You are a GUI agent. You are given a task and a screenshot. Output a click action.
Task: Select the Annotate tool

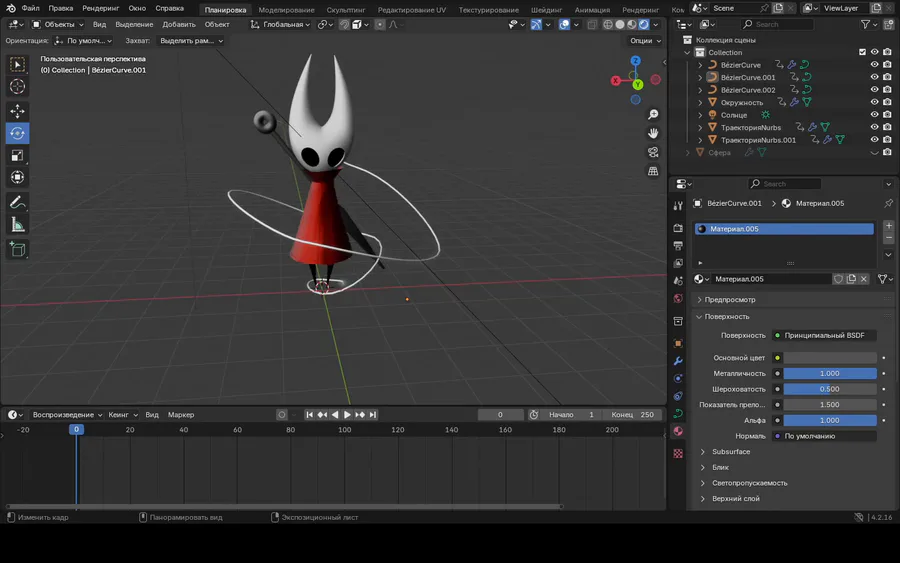17,203
